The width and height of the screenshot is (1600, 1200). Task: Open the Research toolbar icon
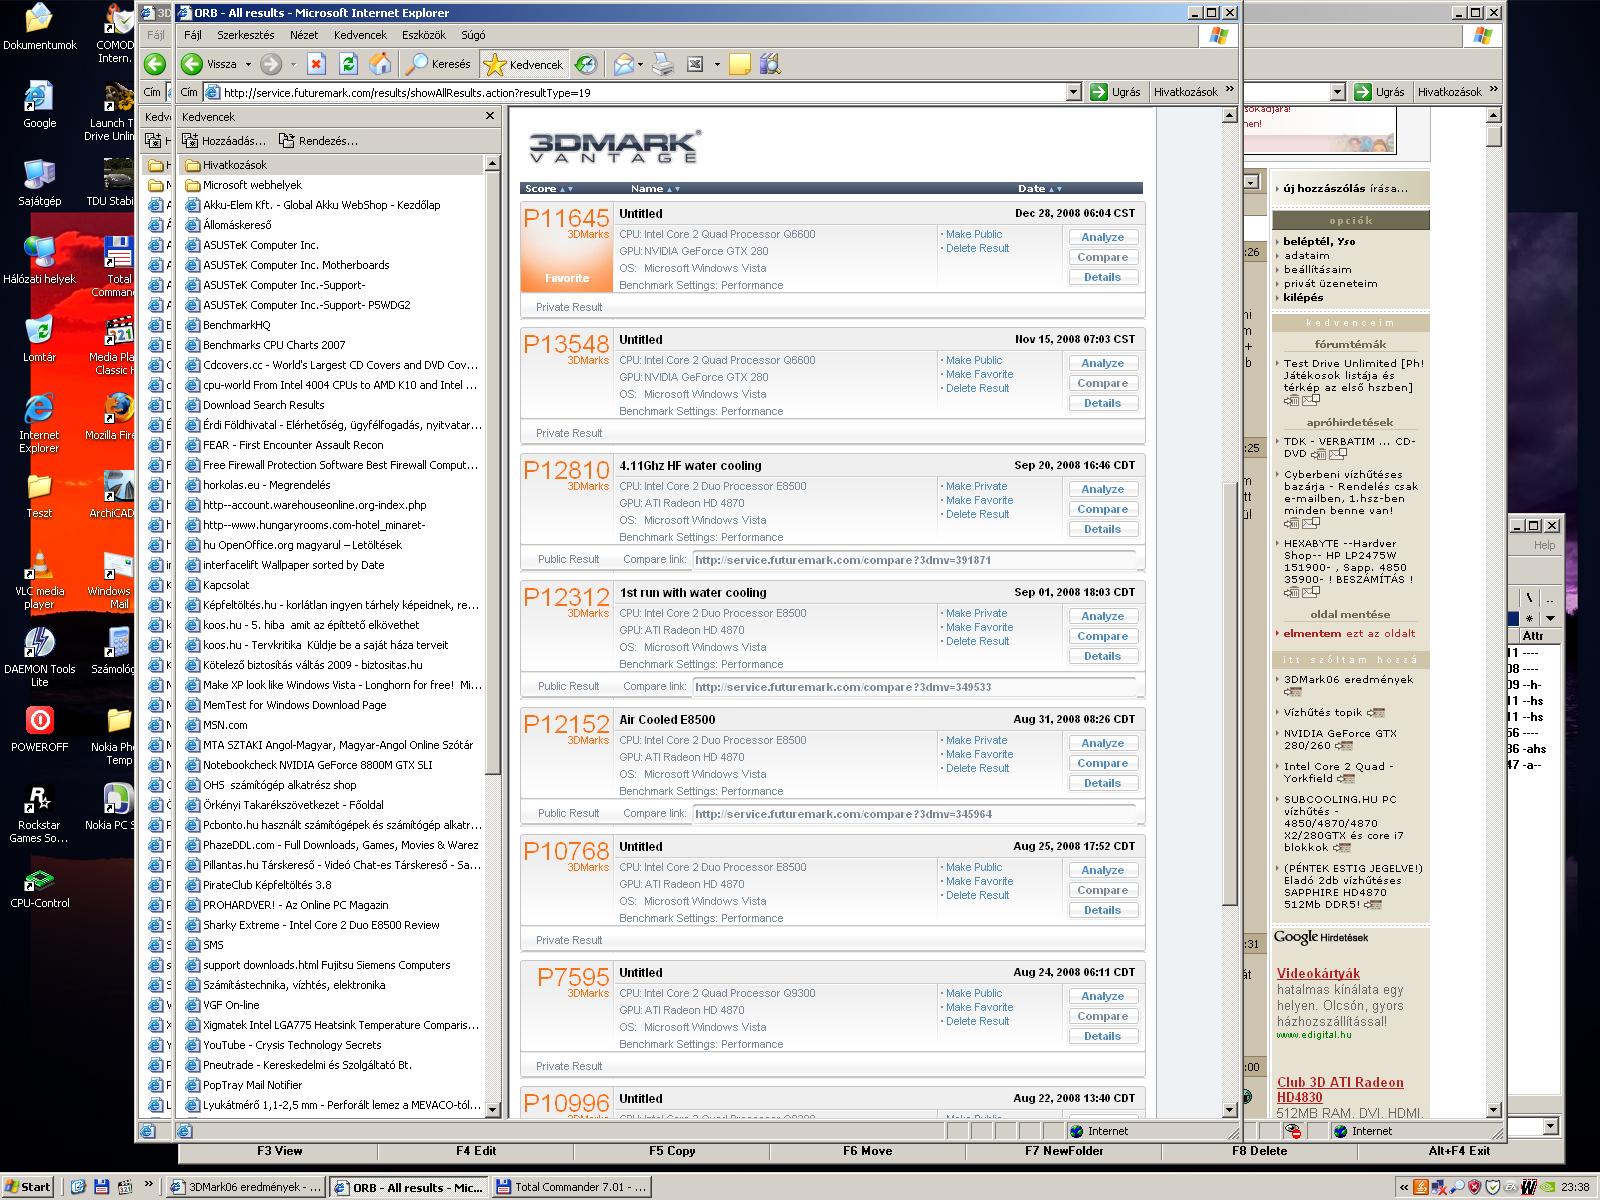point(769,64)
